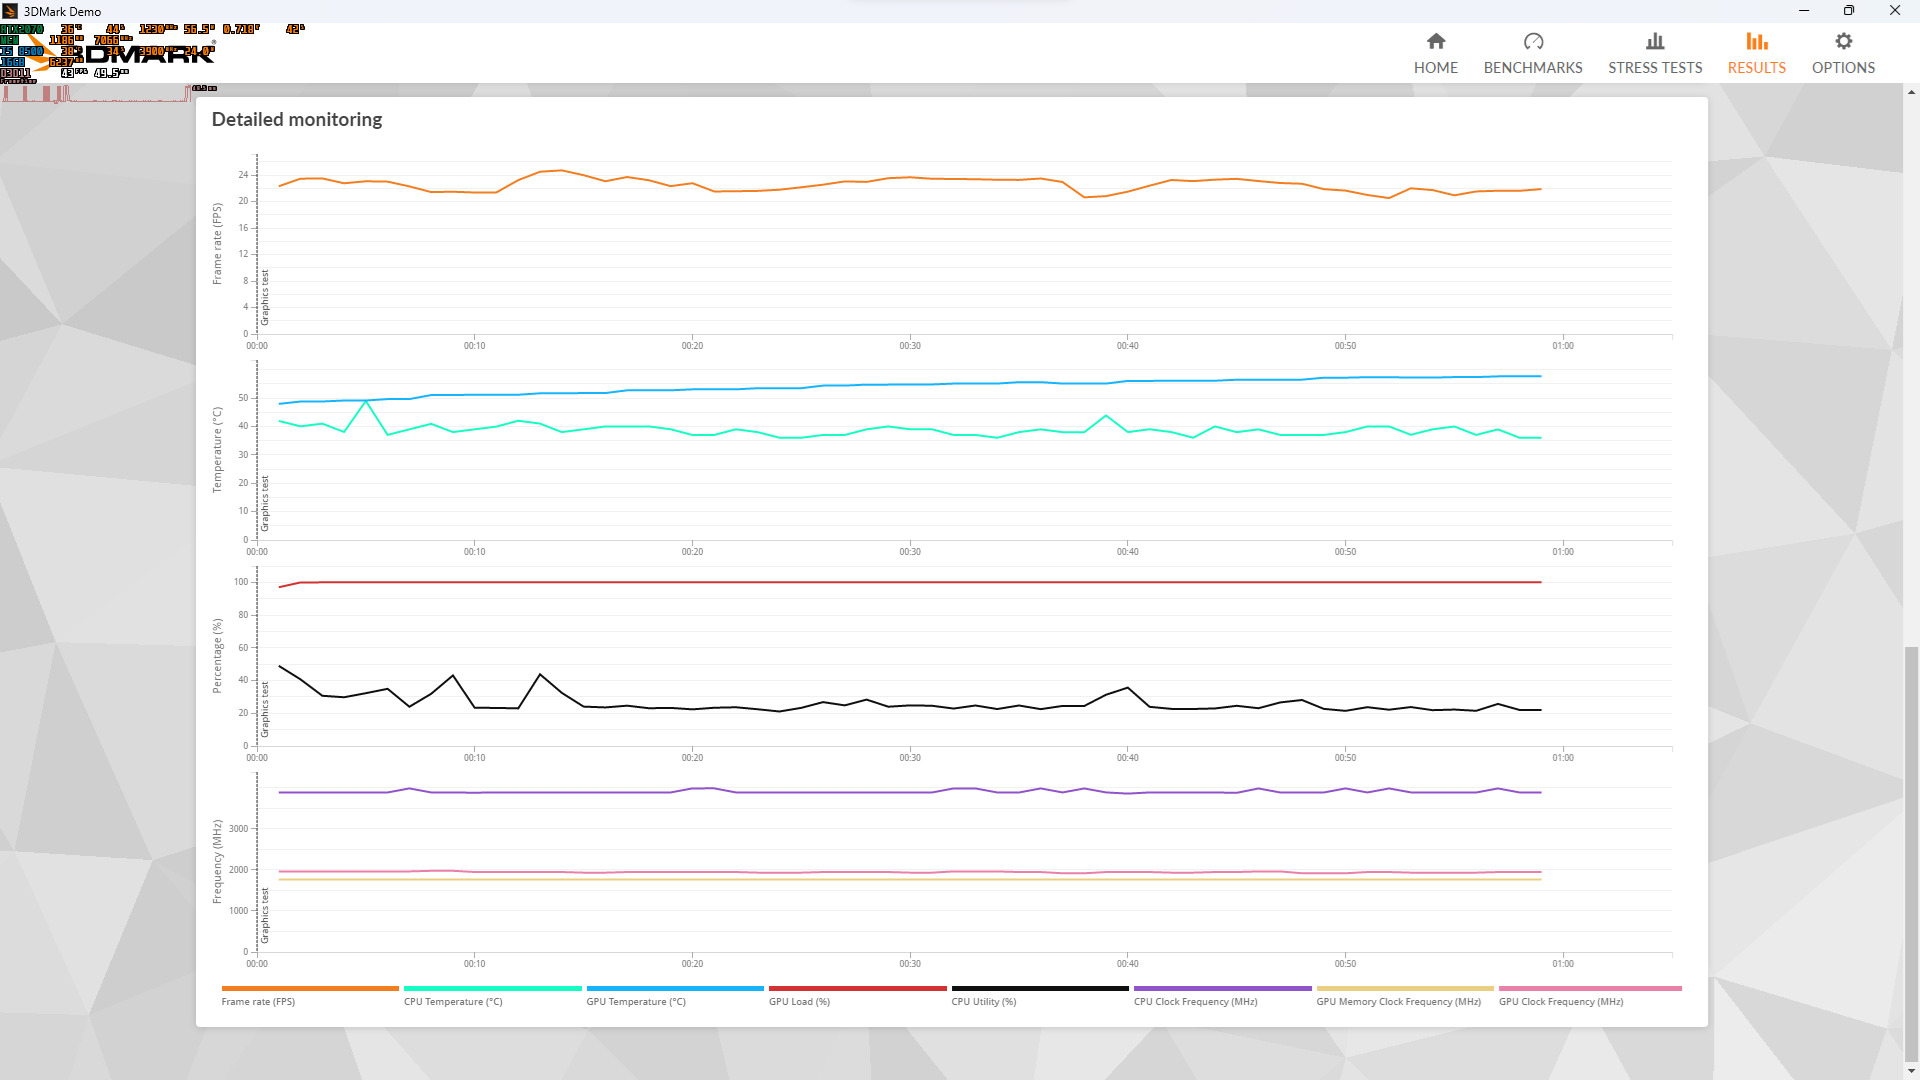Hide the CPU Utility (%) legend series
Viewport: 1920px width, 1080px height.
(x=983, y=1001)
